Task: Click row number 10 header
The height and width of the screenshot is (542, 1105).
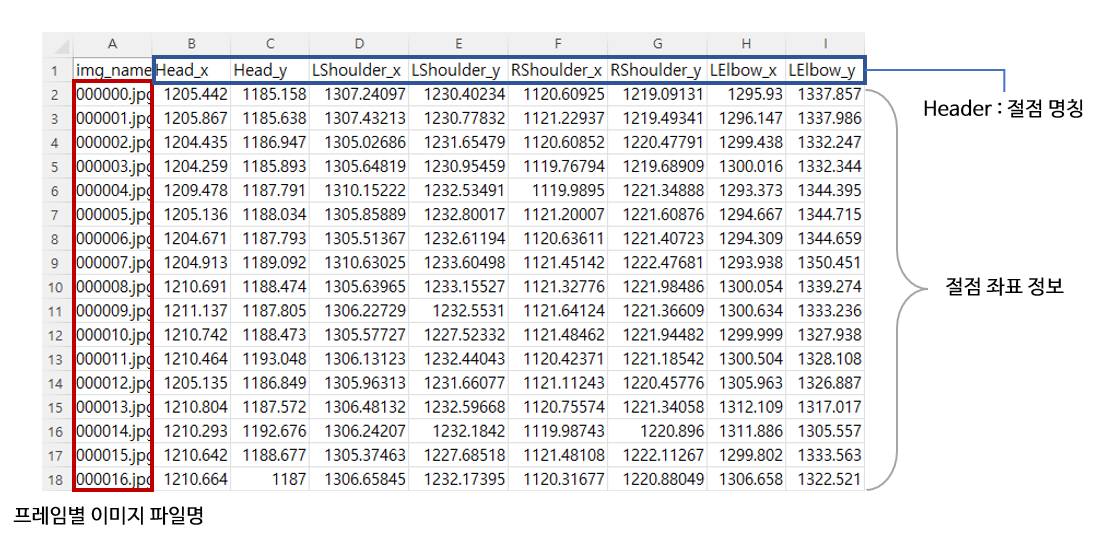Action: (56, 287)
